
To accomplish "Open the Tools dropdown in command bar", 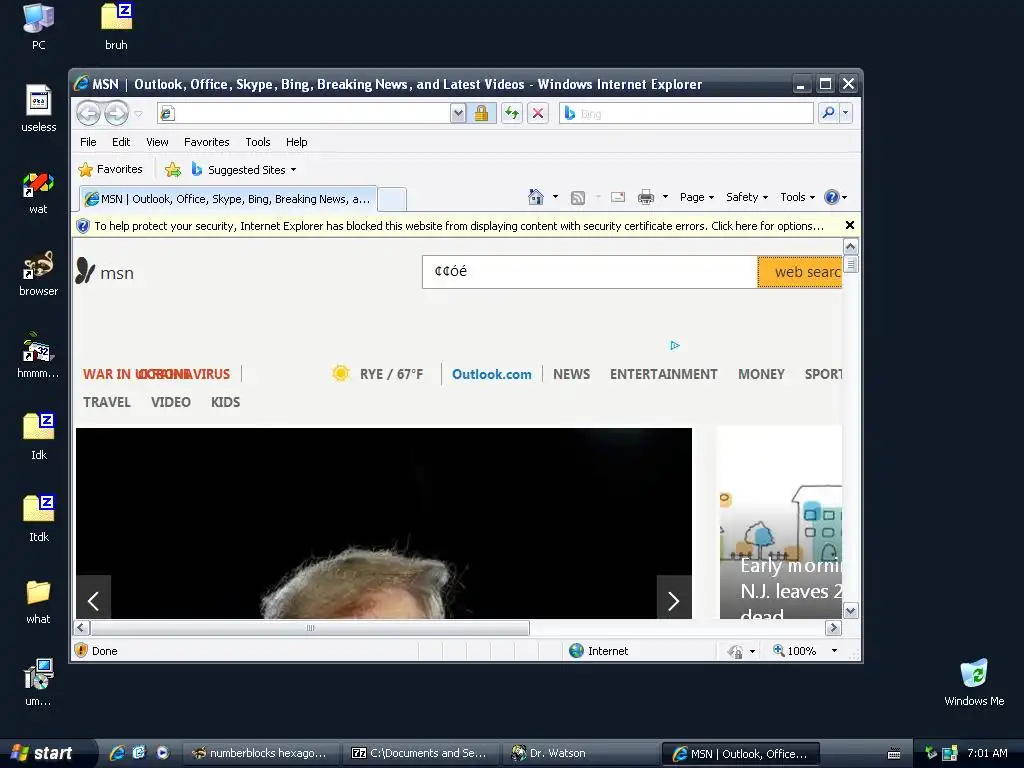I will (797, 197).
